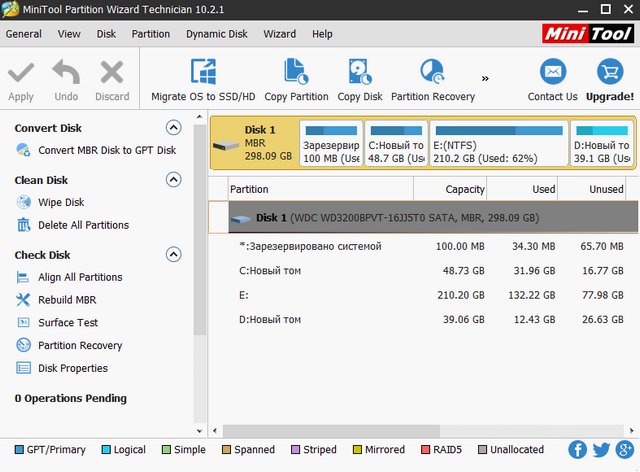Click the Apply checkmark button
The width and height of the screenshot is (640, 472).
[x=21, y=73]
